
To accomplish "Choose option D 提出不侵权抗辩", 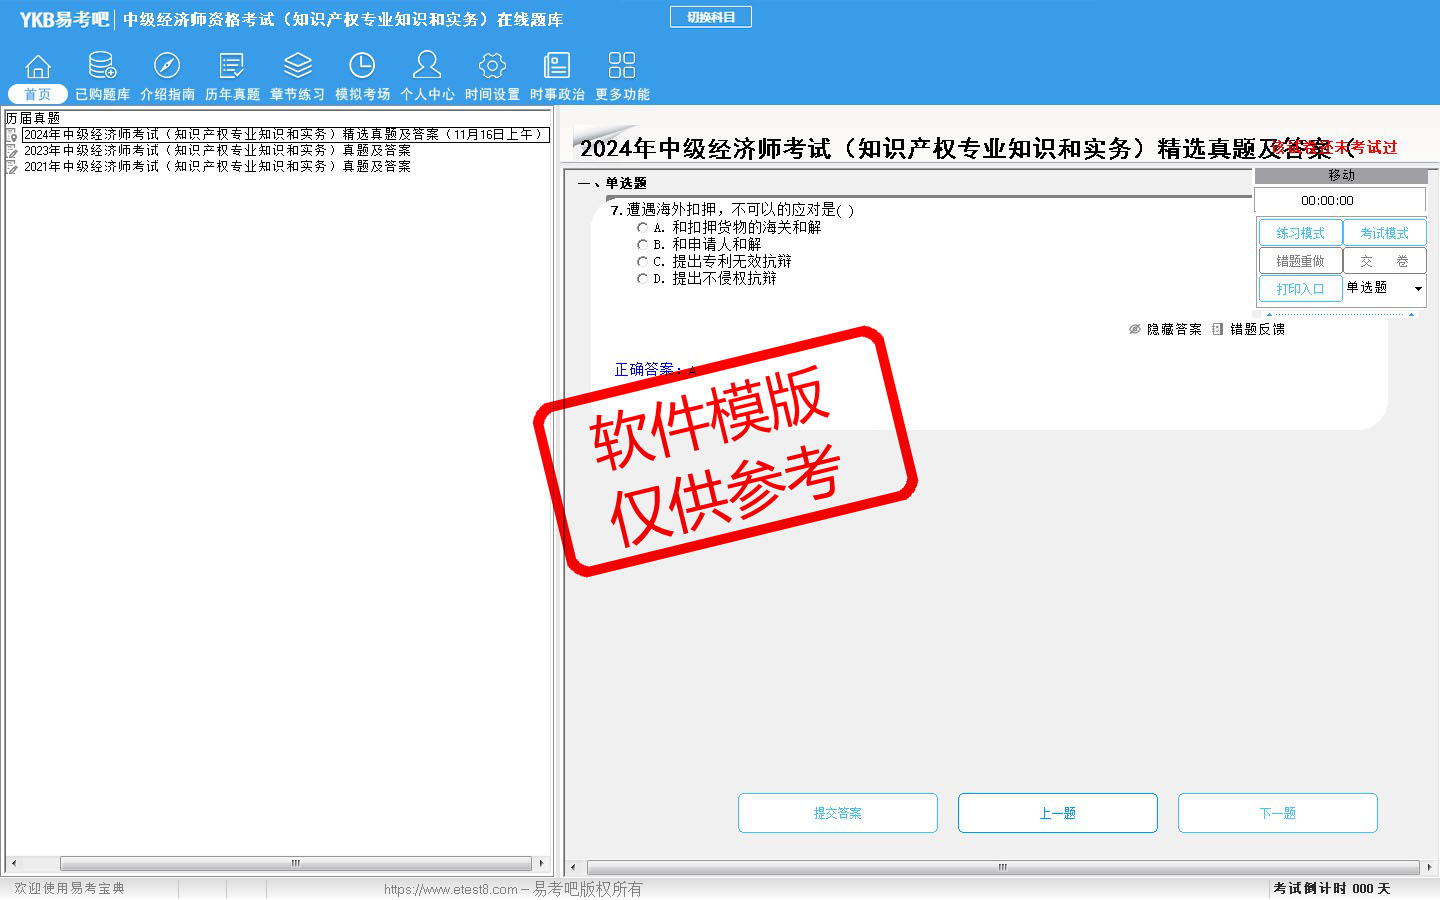I will (x=642, y=279).
